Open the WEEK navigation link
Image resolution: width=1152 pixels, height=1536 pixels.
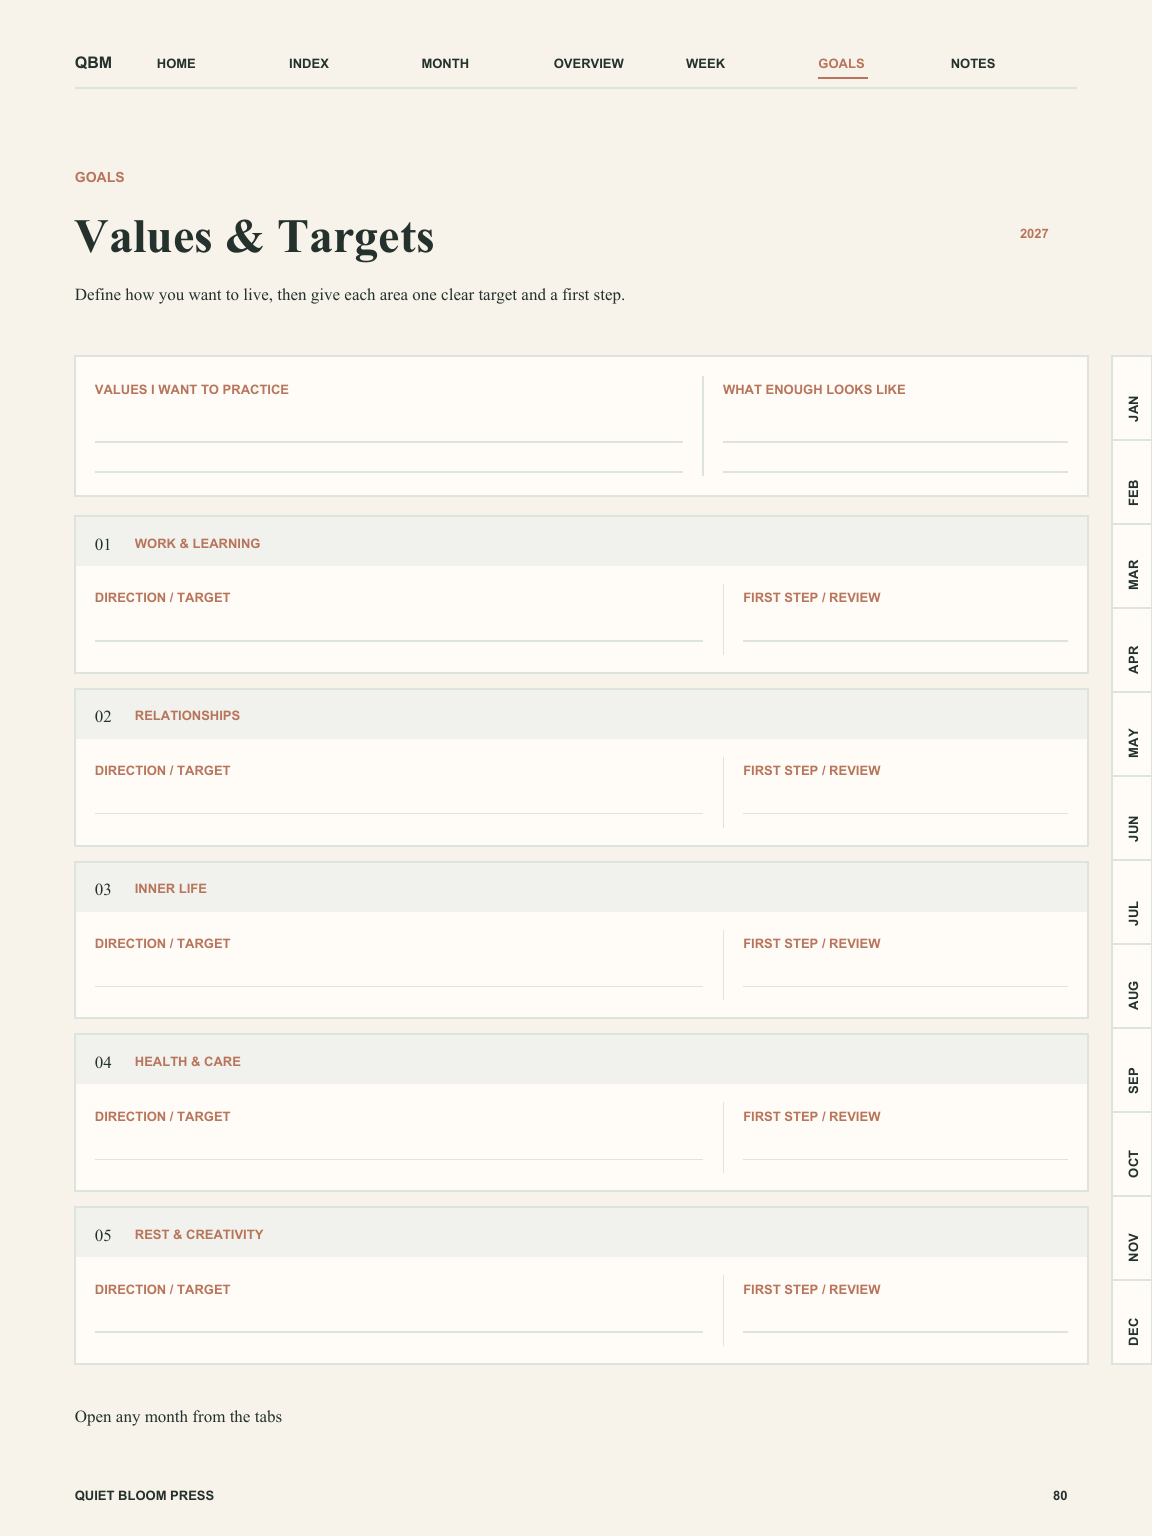click(x=705, y=63)
